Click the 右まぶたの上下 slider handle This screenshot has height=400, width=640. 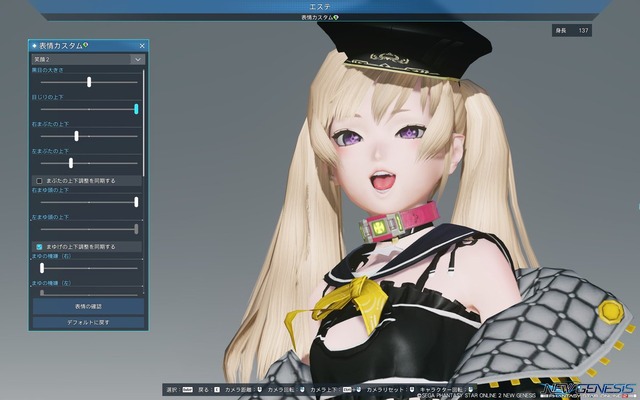pyautogui.click(x=76, y=136)
